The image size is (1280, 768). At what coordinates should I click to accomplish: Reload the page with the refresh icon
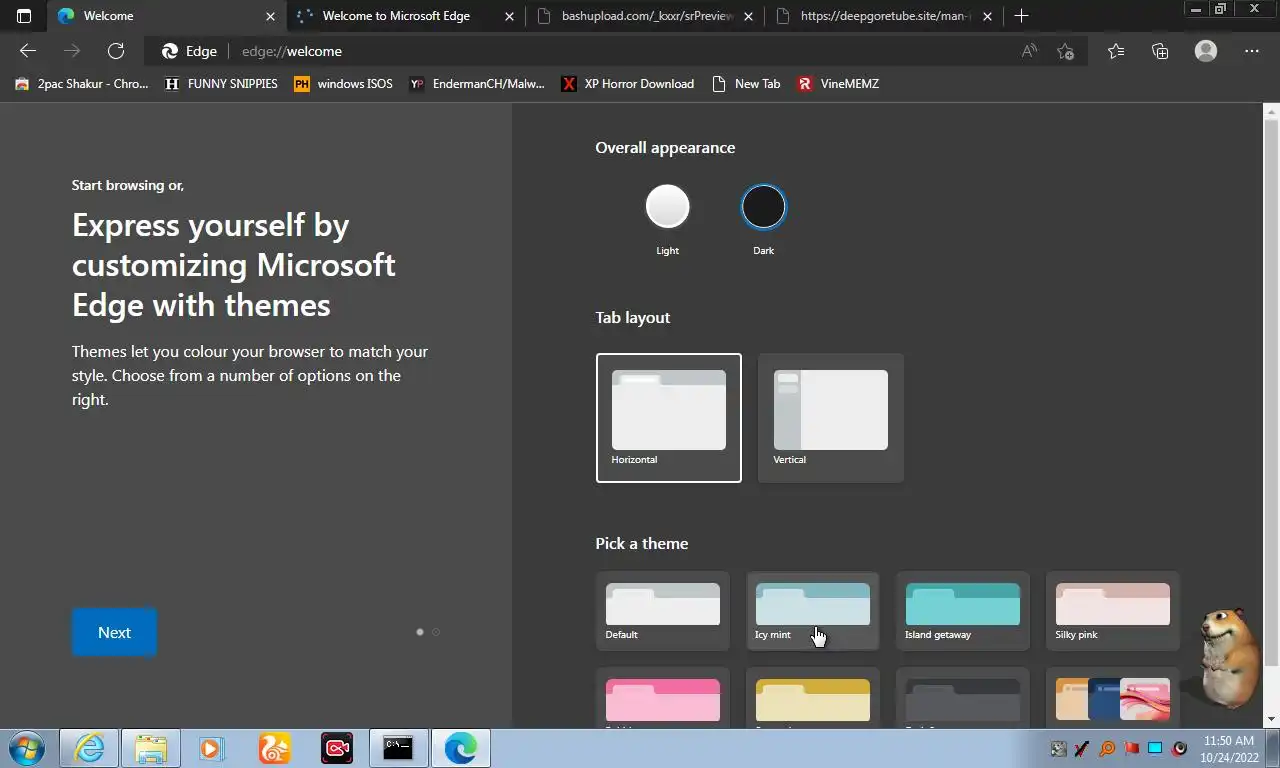(116, 51)
